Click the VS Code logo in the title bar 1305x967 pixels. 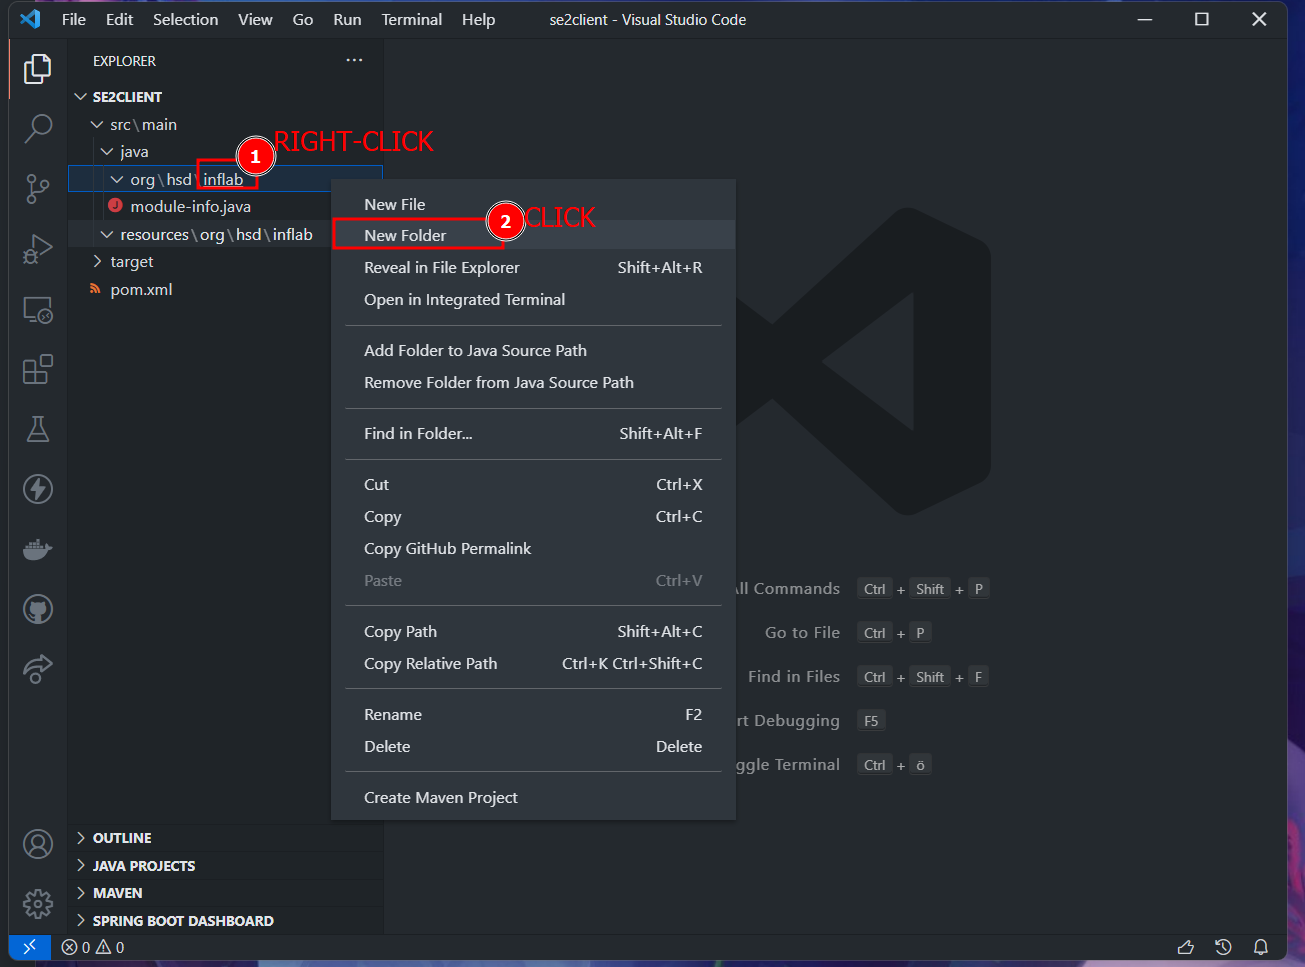(30, 19)
